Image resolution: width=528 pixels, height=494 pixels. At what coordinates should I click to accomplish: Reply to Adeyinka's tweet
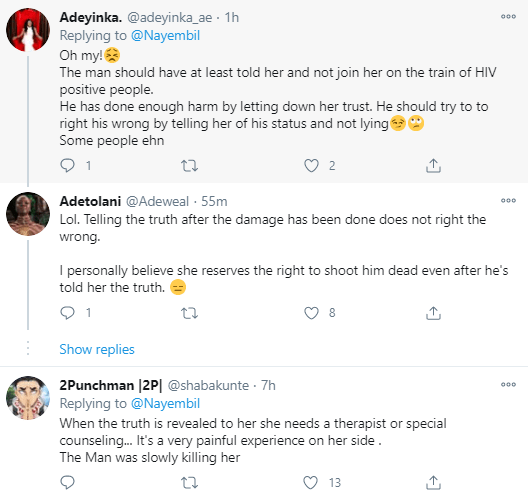(x=67, y=165)
